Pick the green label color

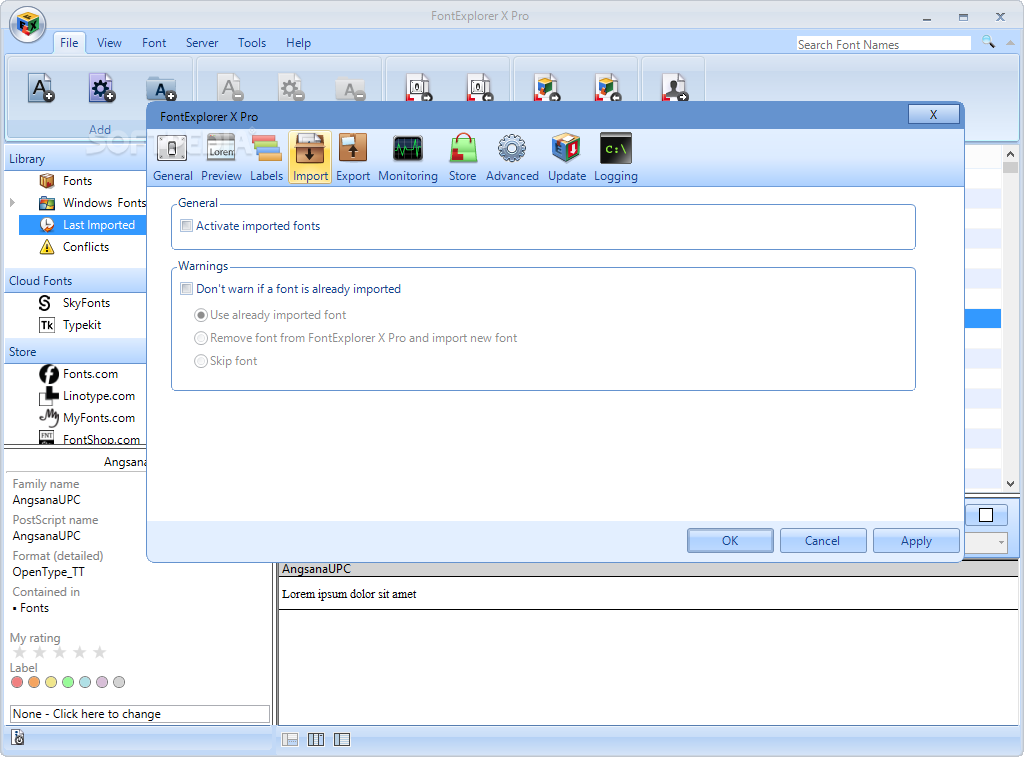[68, 682]
